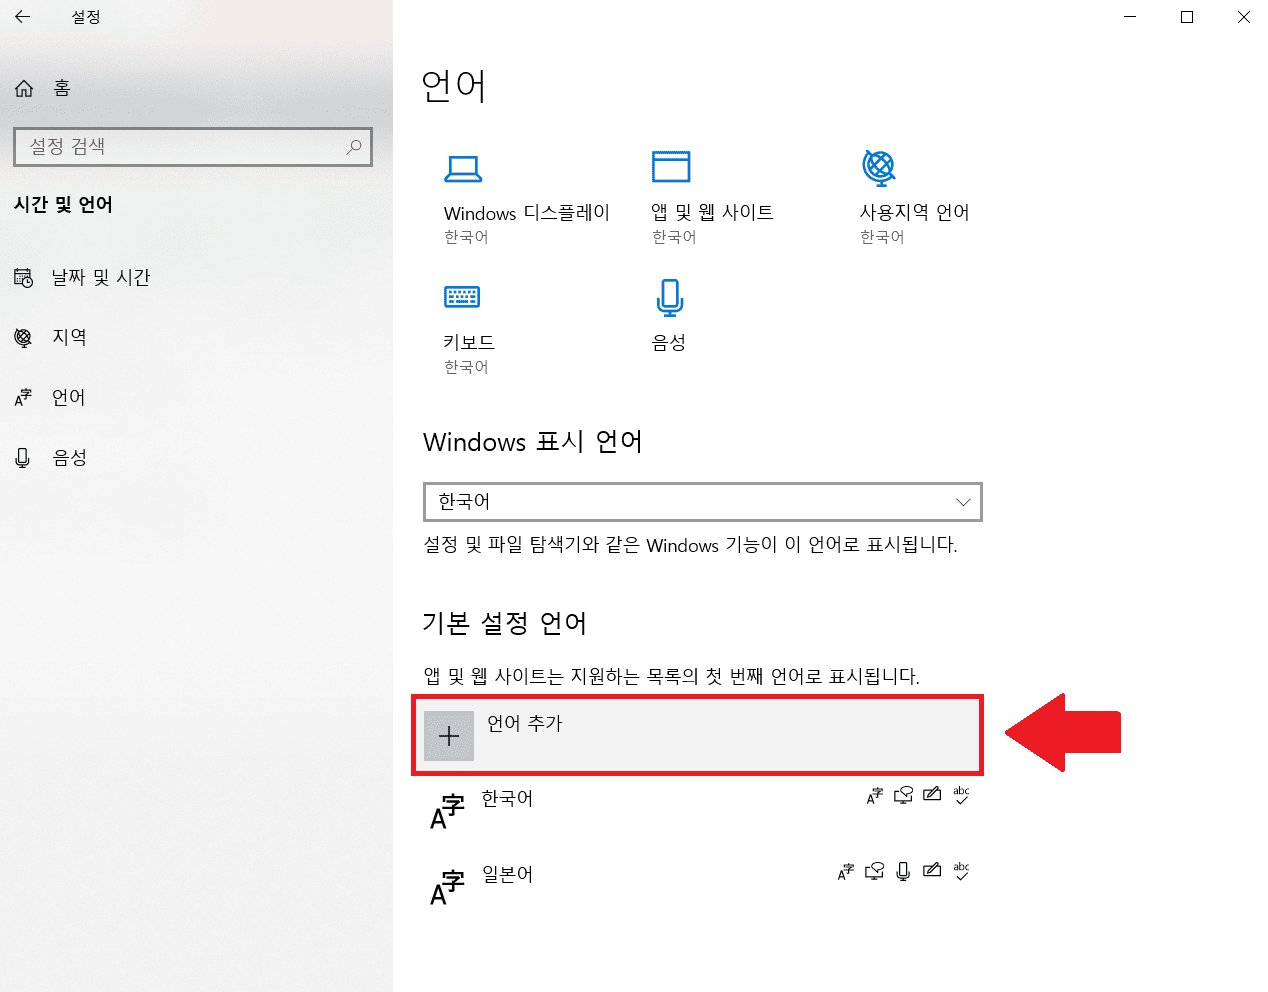The image size is (1268, 992).
Task: Click the plus icon for 언어 추가
Action: coord(449,736)
